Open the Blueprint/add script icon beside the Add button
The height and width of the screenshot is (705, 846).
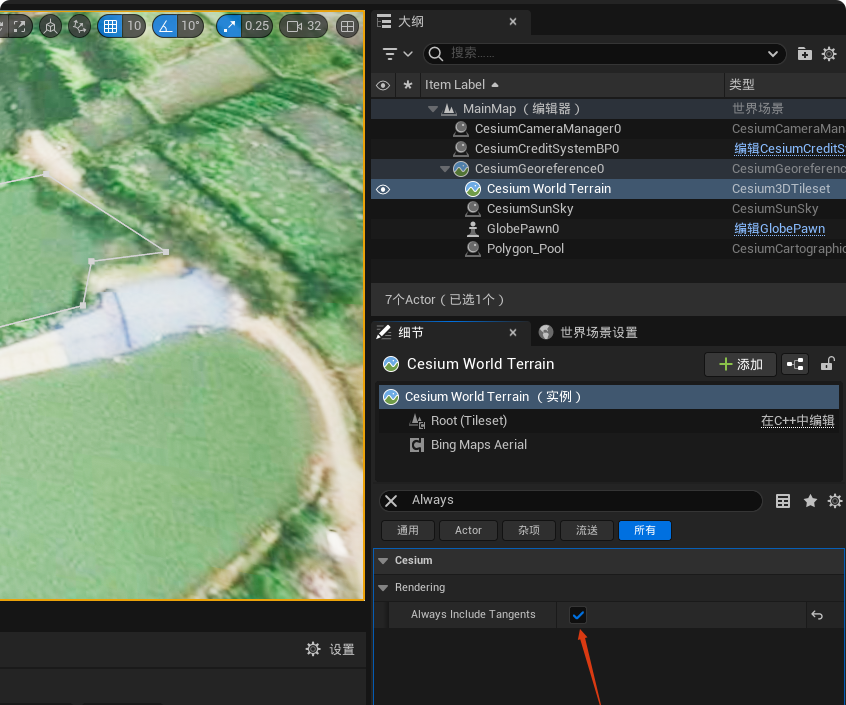(x=795, y=364)
